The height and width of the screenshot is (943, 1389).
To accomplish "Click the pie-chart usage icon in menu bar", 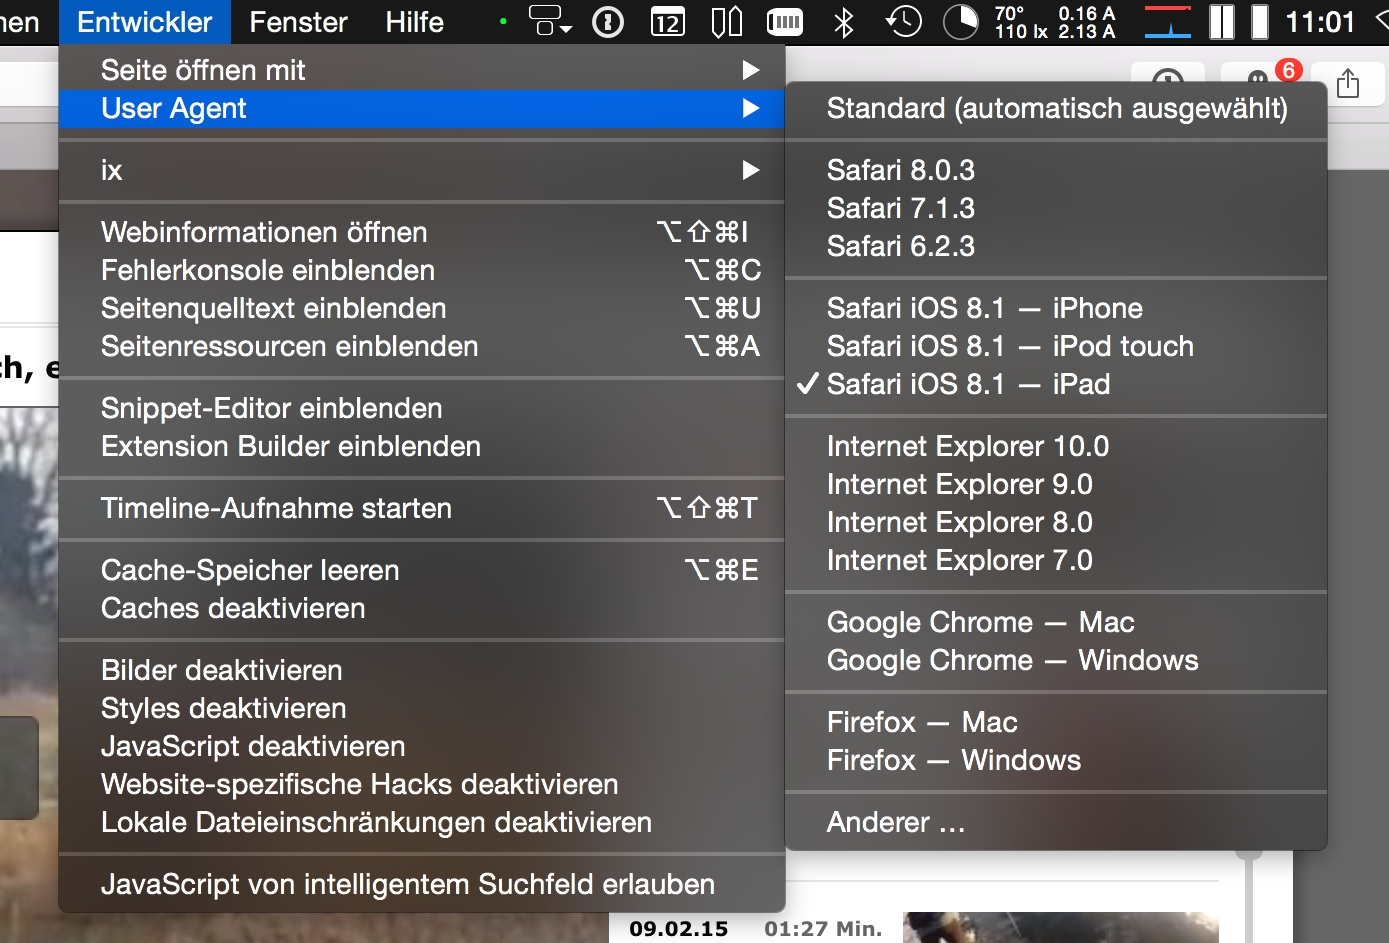I will [x=961, y=21].
